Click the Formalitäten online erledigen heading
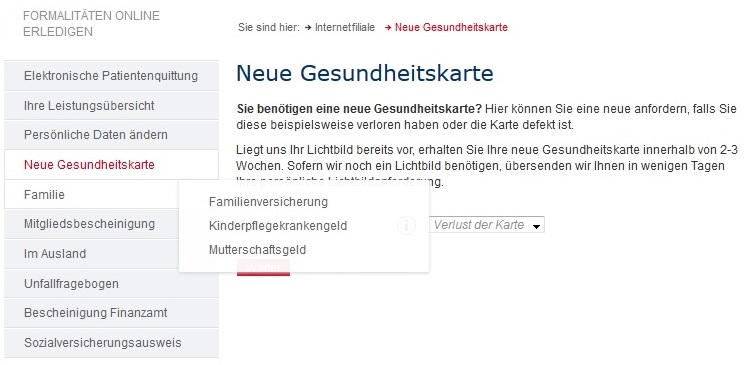755x365 pixels. (x=91, y=24)
